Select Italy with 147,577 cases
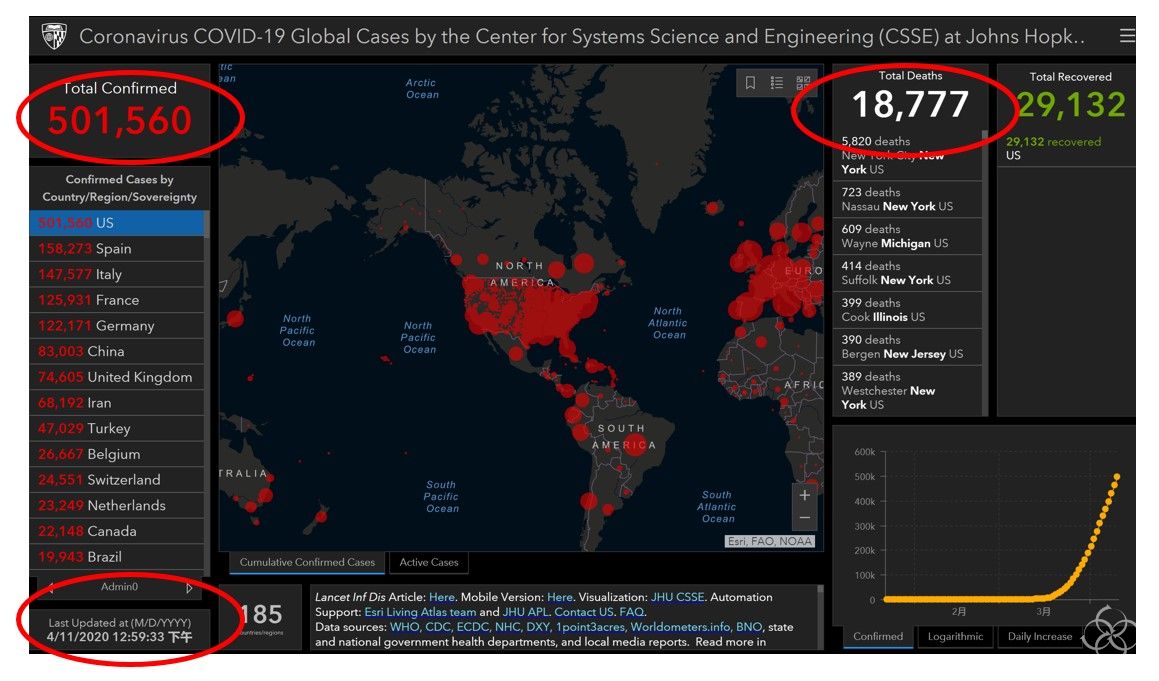This screenshot has width=1159, height=681. (117, 274)
